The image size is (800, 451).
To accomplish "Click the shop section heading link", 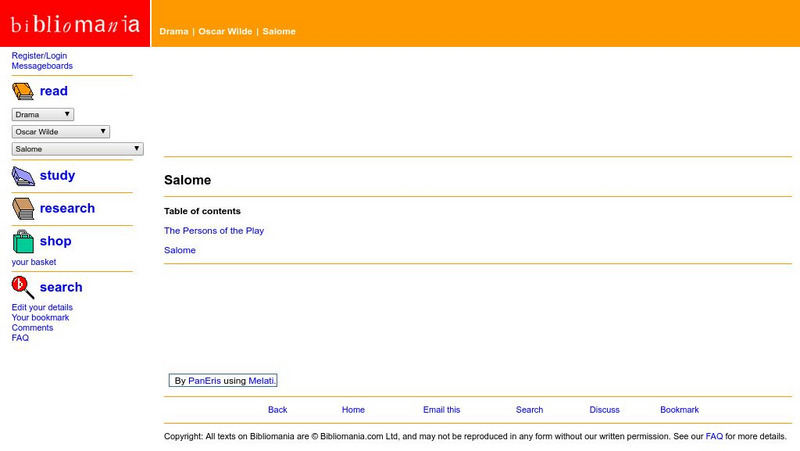I will [x=56, y=241].
